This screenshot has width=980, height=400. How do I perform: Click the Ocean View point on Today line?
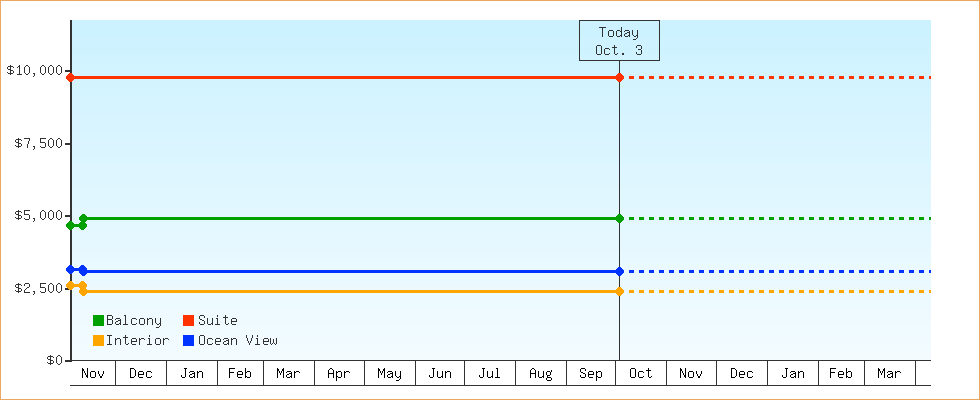pyautogui.click(x=620, y=271)
